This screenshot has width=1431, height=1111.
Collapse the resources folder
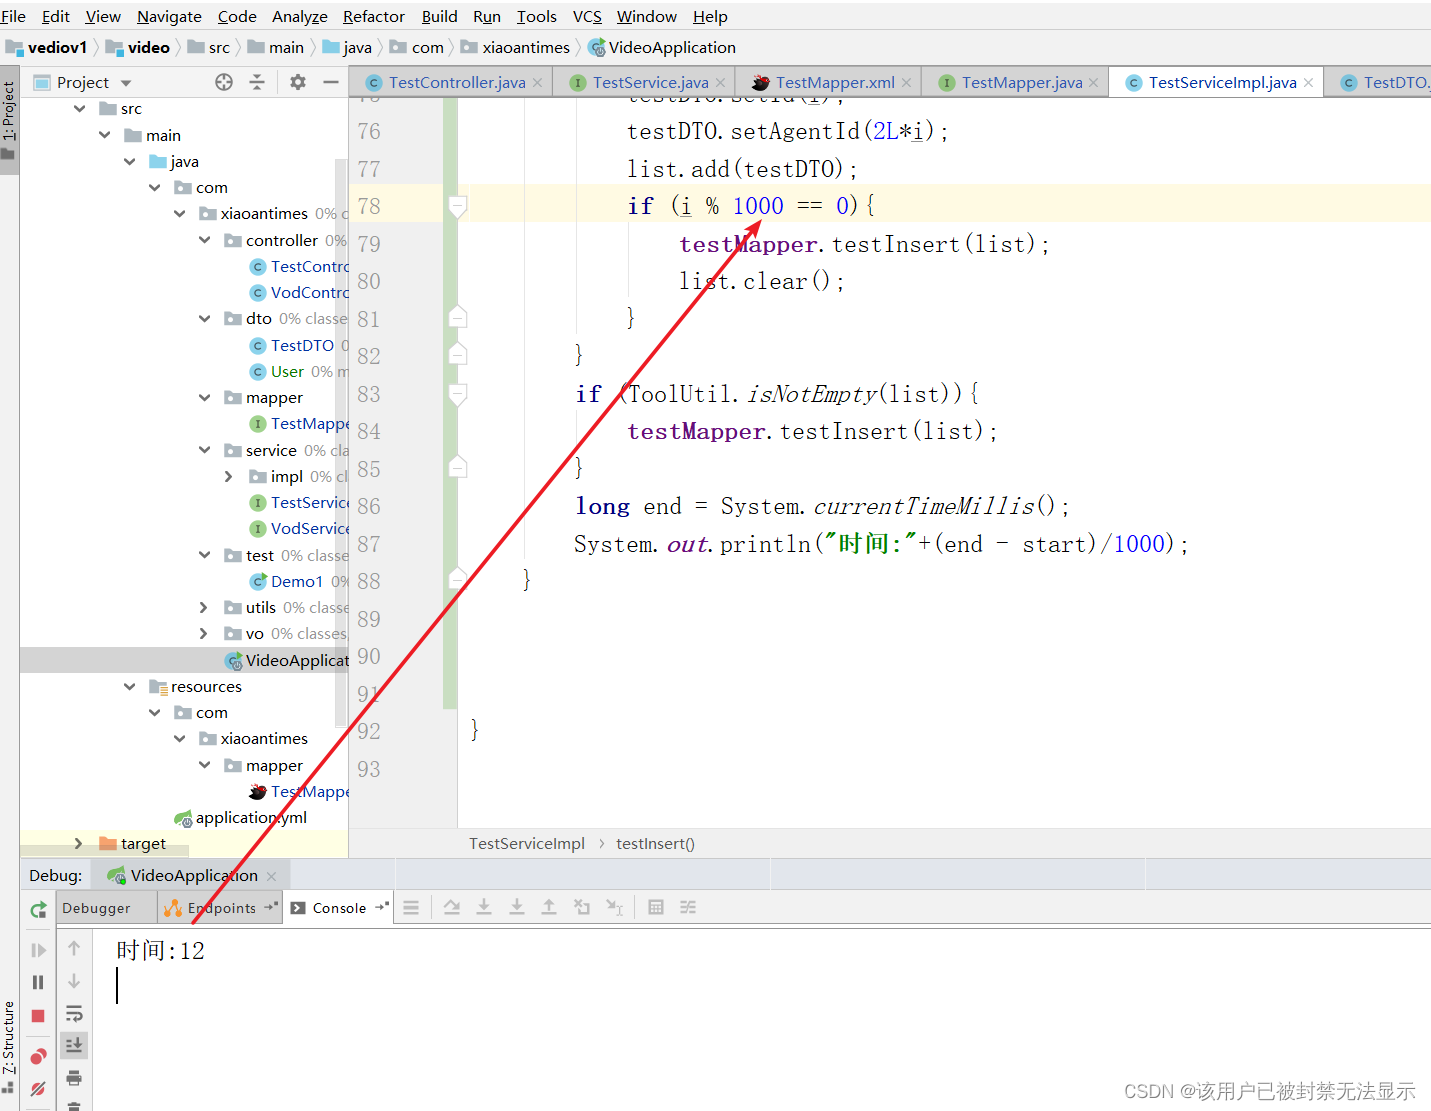tap(130, 687)
